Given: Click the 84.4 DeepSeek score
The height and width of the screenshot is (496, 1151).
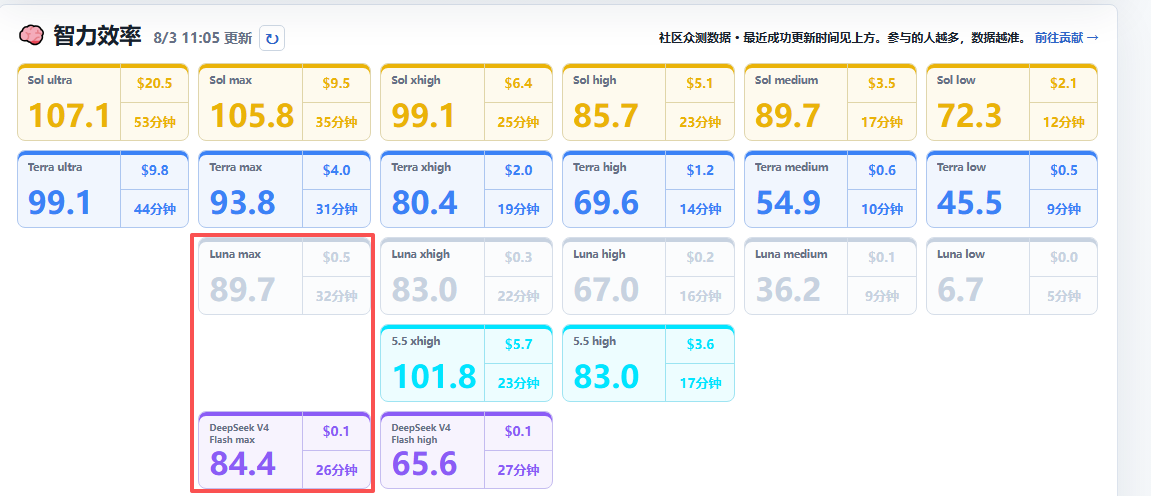Looking at the screenshot, I should (x=243, y=463).
